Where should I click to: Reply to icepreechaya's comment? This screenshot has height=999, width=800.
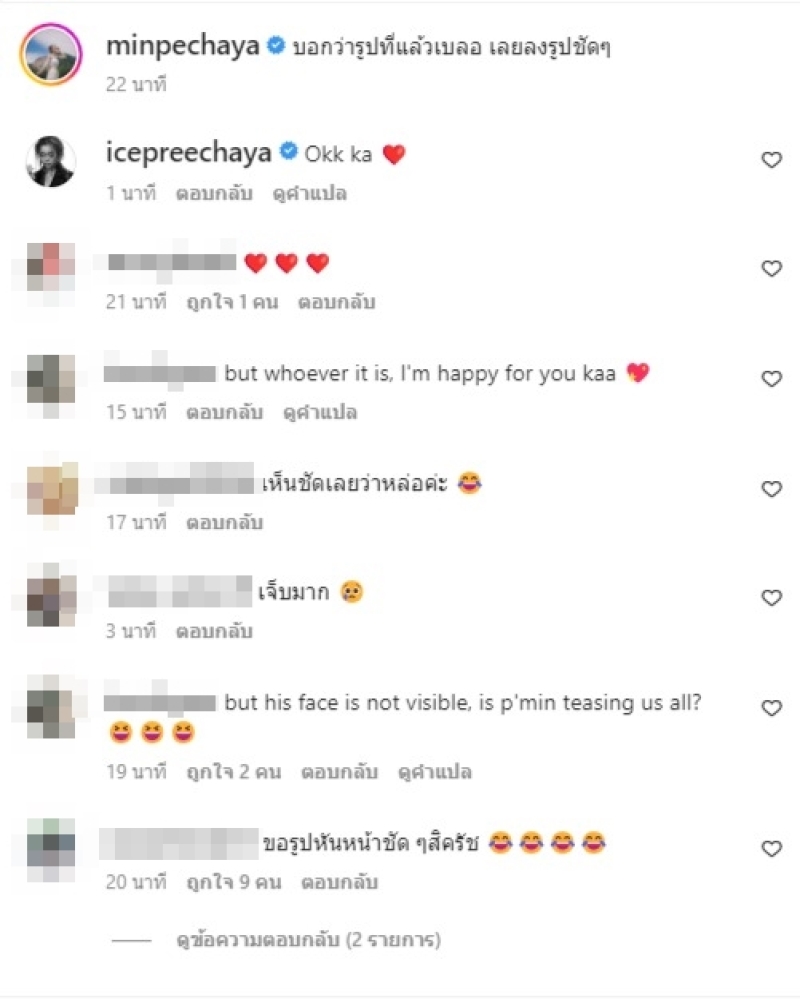[x=214, y=193]
